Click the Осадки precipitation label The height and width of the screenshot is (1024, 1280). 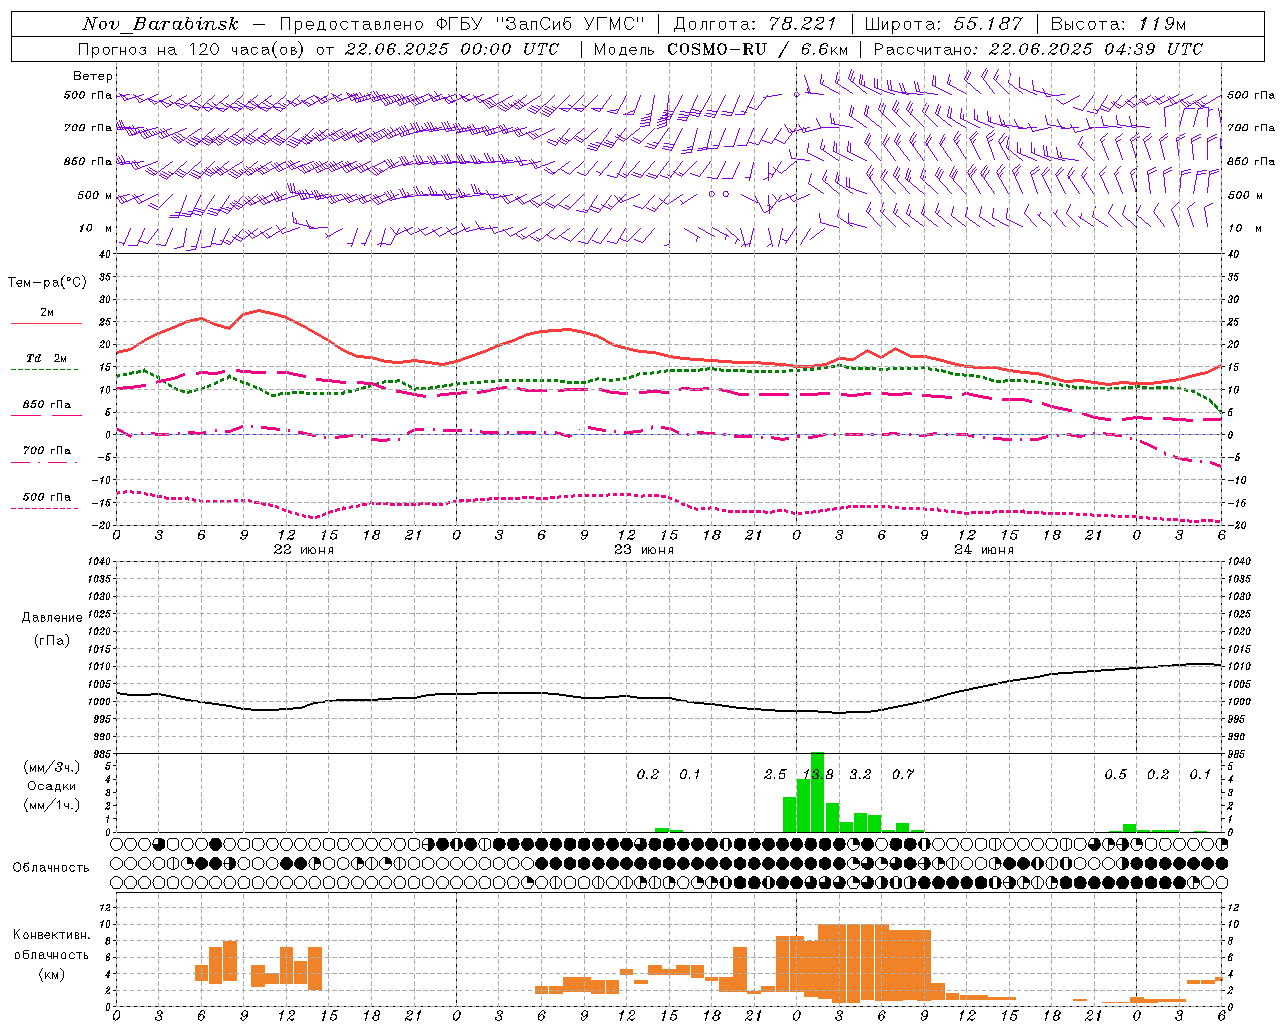point(52,786)
